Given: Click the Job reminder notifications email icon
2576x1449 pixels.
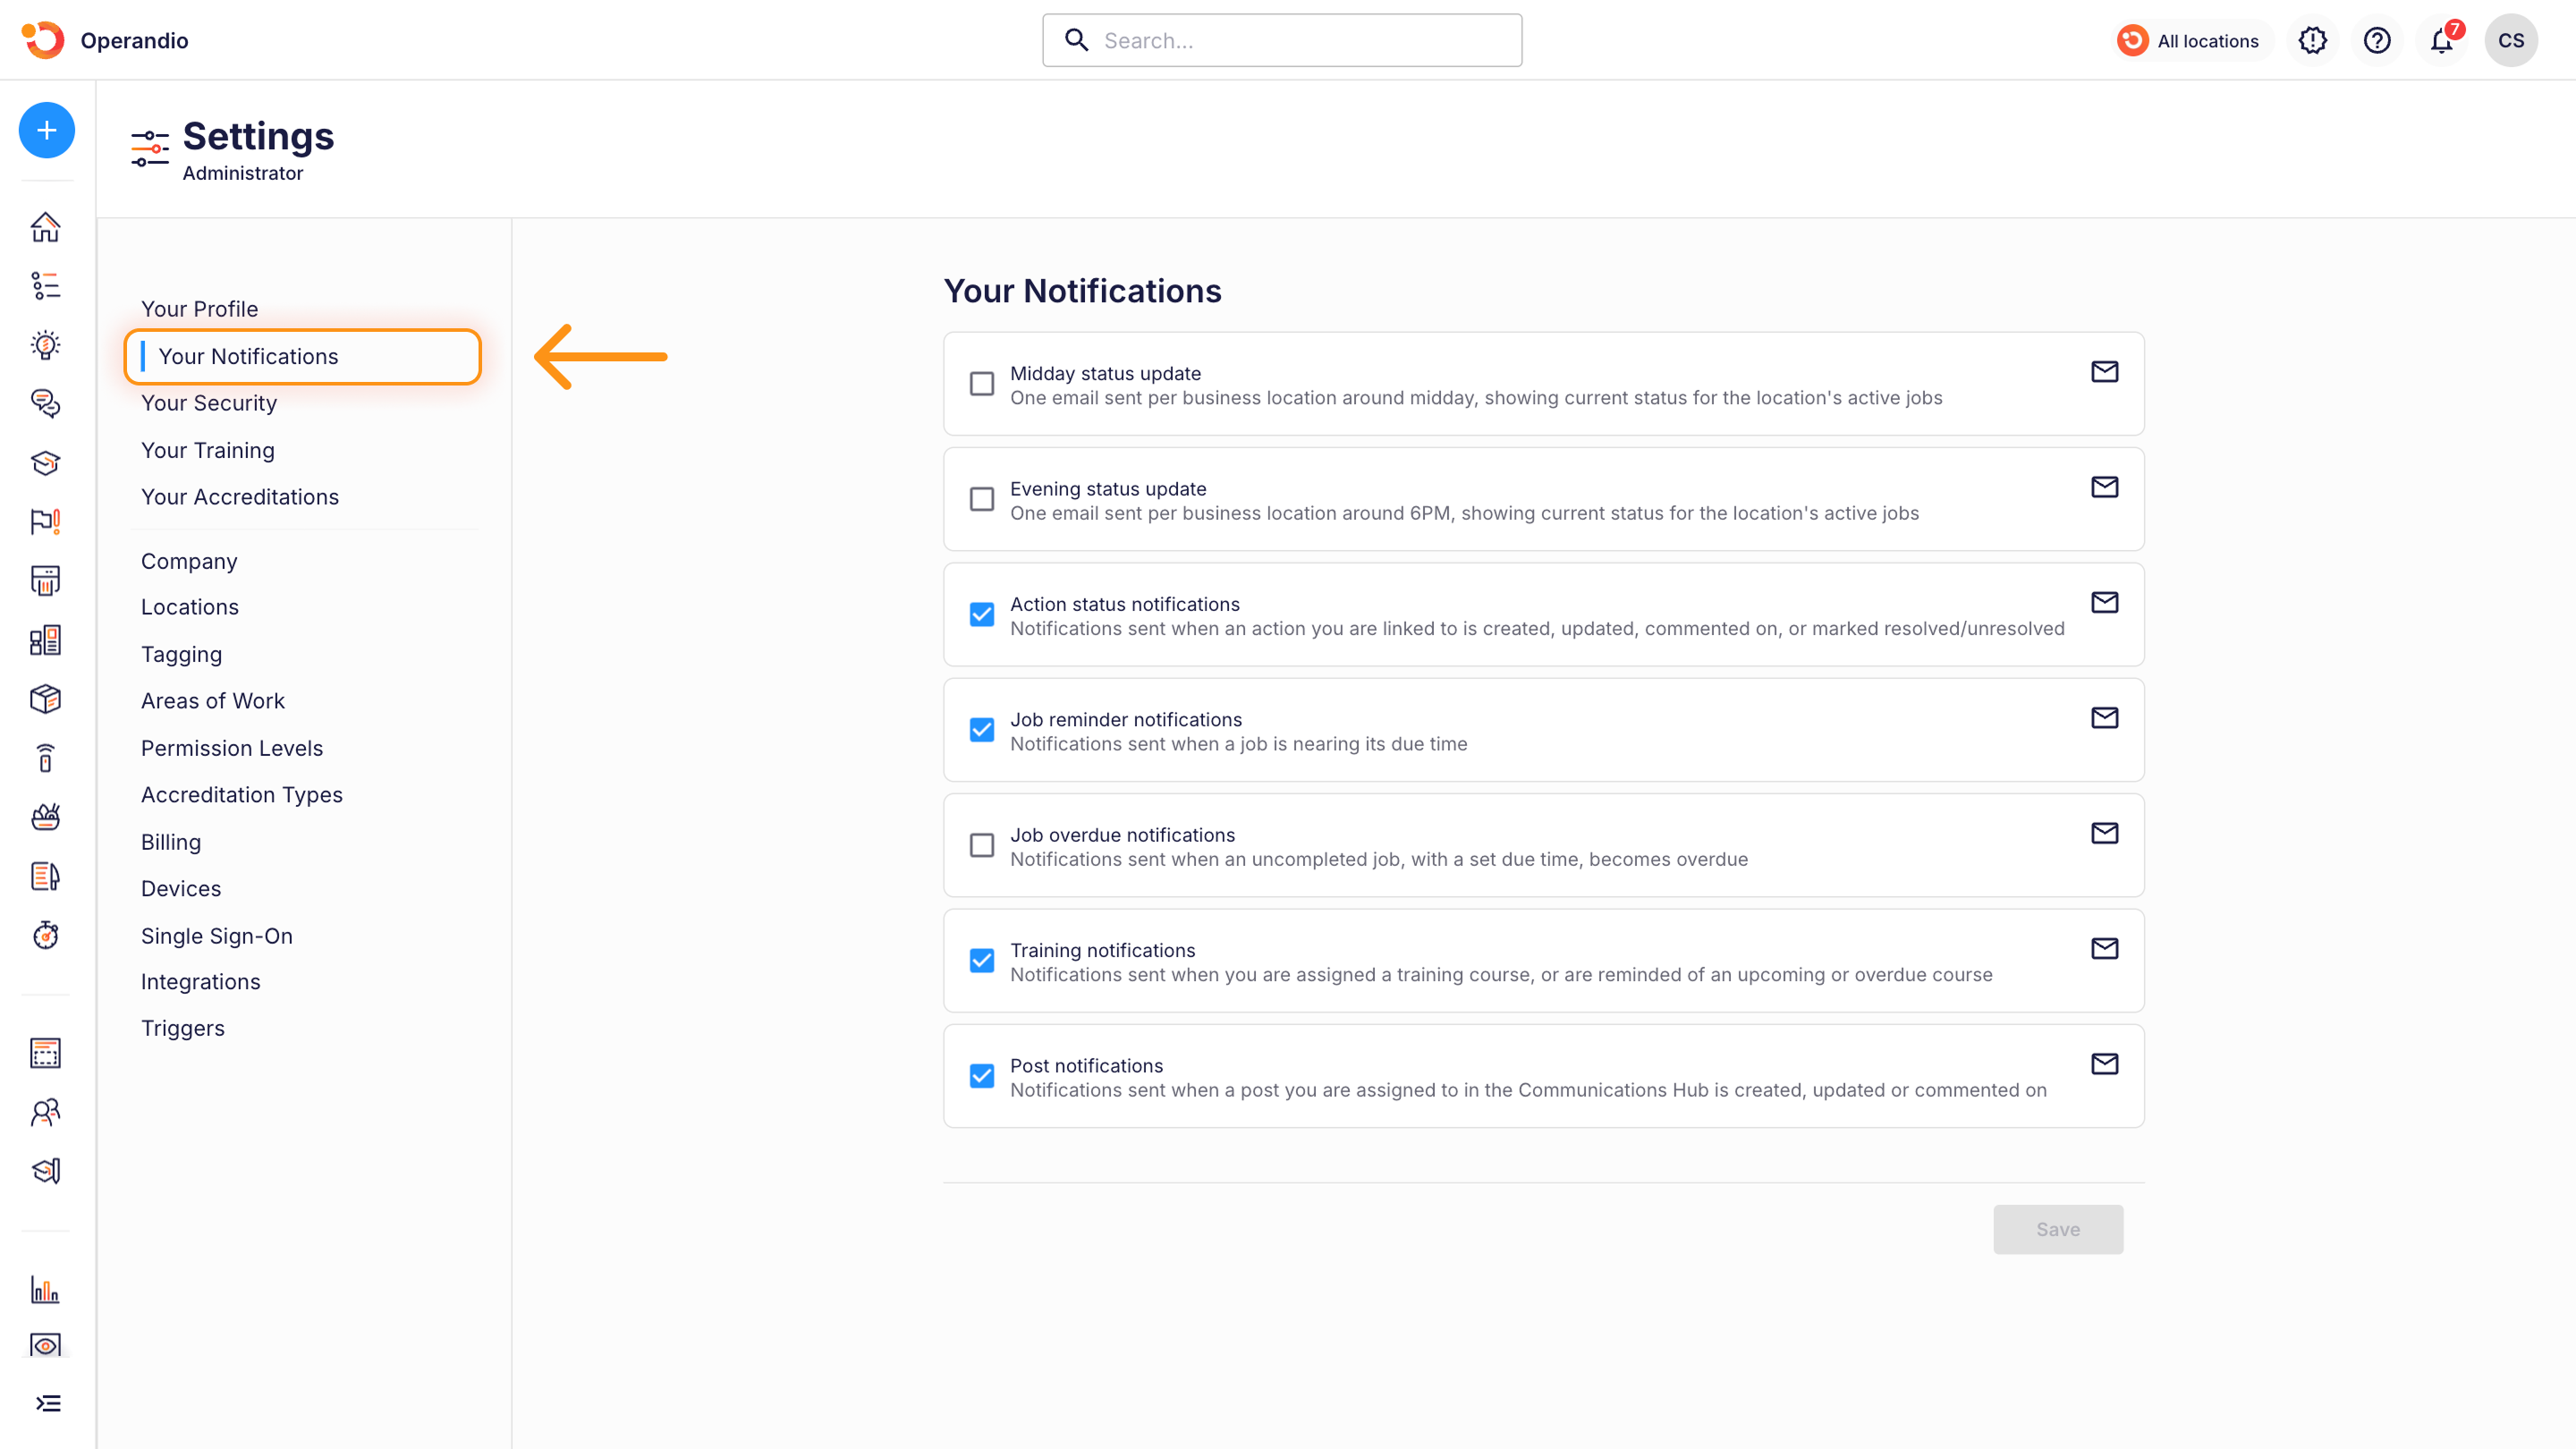Looking at the screenshot, I should pos(2105,718).
